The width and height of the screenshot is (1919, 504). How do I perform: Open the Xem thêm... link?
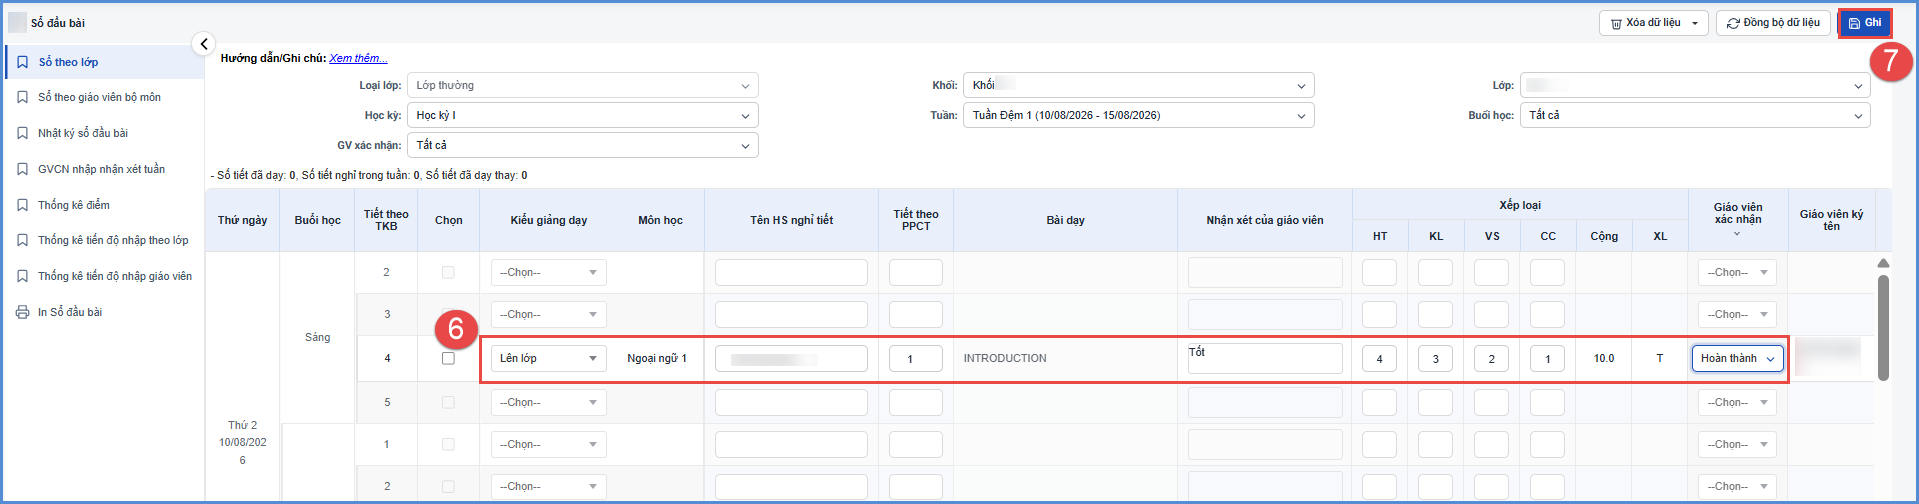click(x=358, y=58)
